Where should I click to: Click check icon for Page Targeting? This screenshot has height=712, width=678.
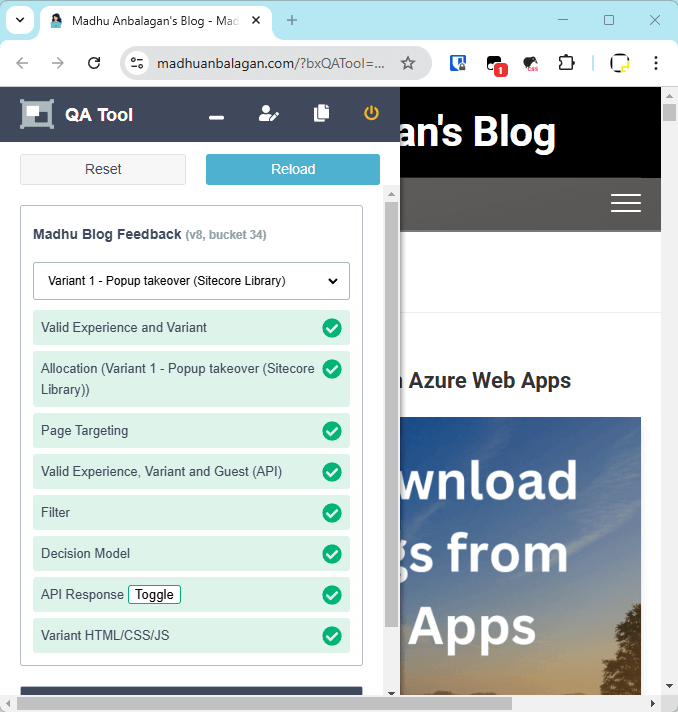332,431
